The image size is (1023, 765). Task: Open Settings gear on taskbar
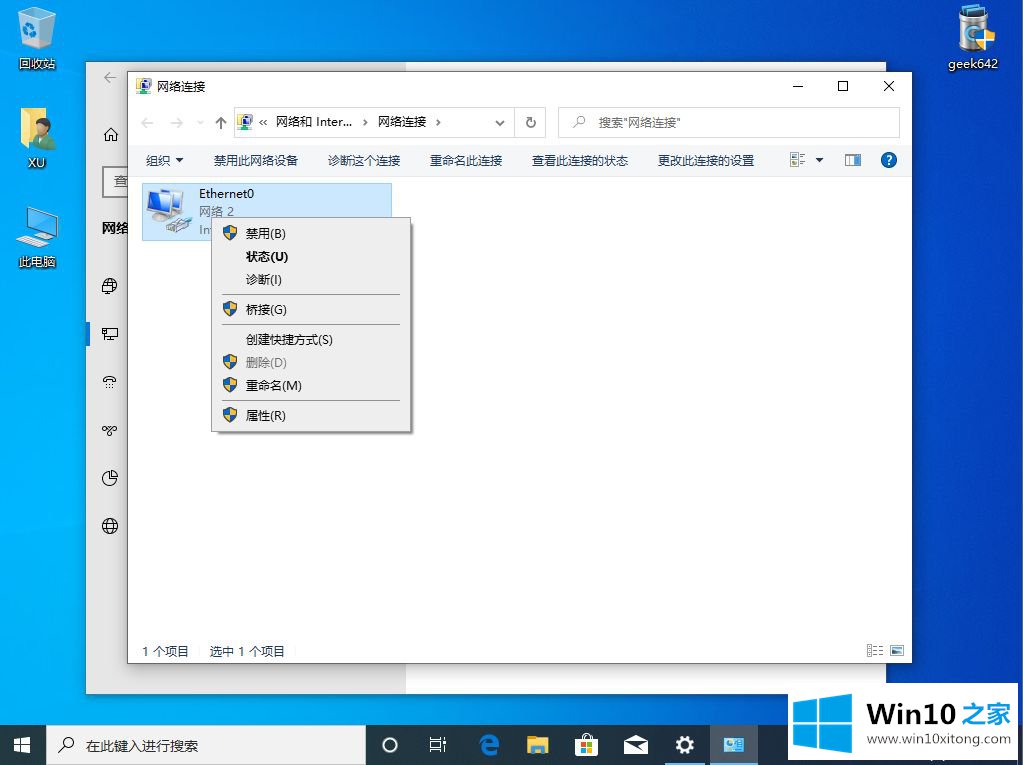click(x=684, y=745)
